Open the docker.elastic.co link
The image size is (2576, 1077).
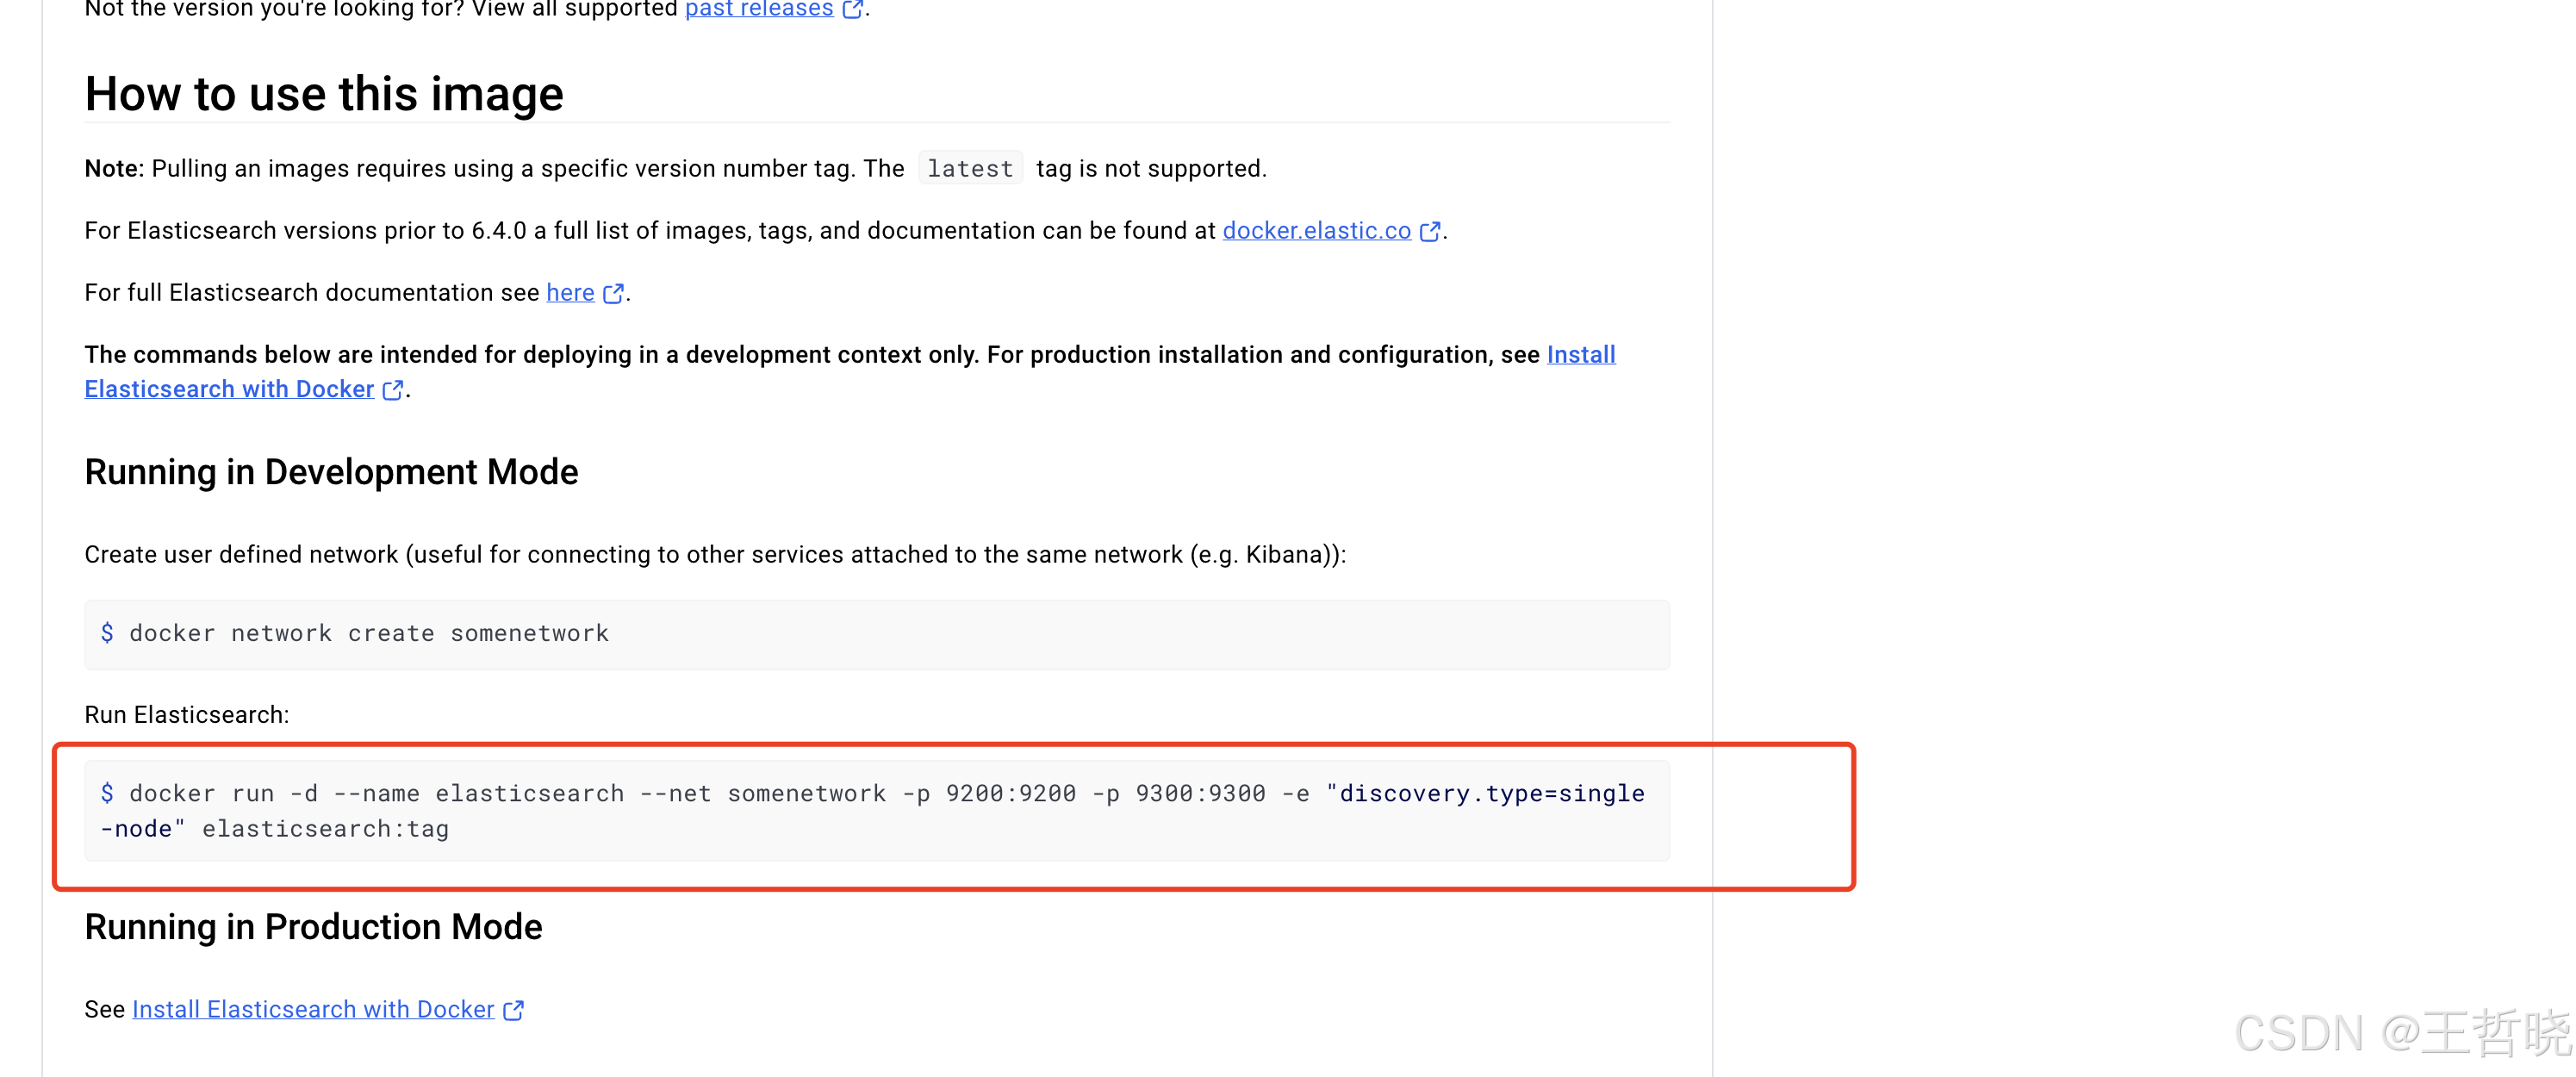(1316, 231)
